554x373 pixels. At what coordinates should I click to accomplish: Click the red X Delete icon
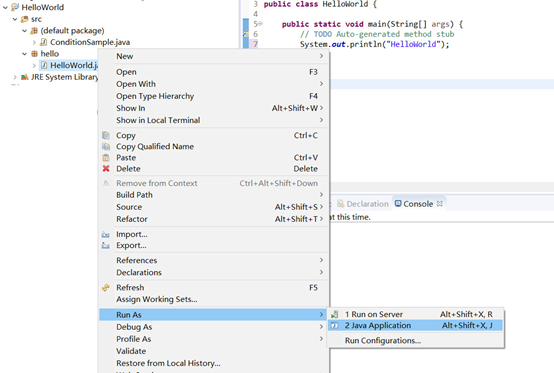(106, 168)
